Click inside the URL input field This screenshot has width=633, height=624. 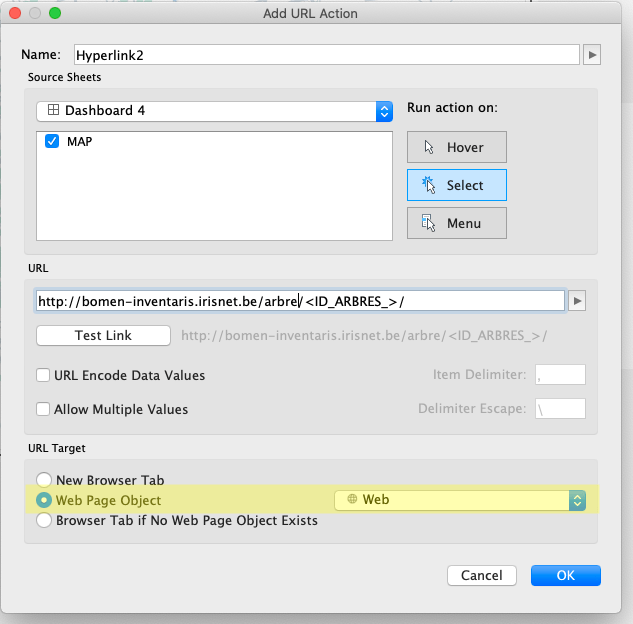click(x=300, y=301)
